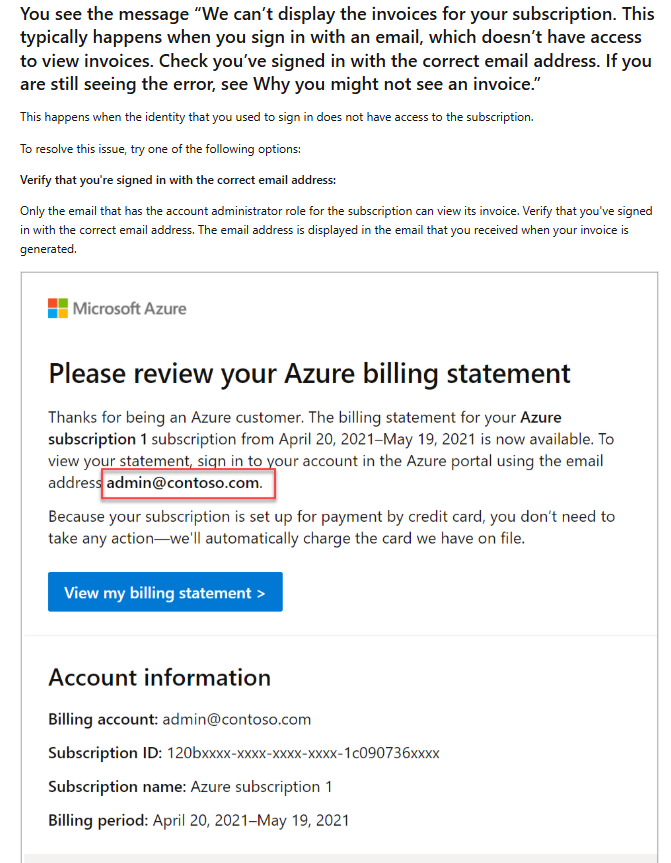Click the Billing account label

click(x=103, y=719)
